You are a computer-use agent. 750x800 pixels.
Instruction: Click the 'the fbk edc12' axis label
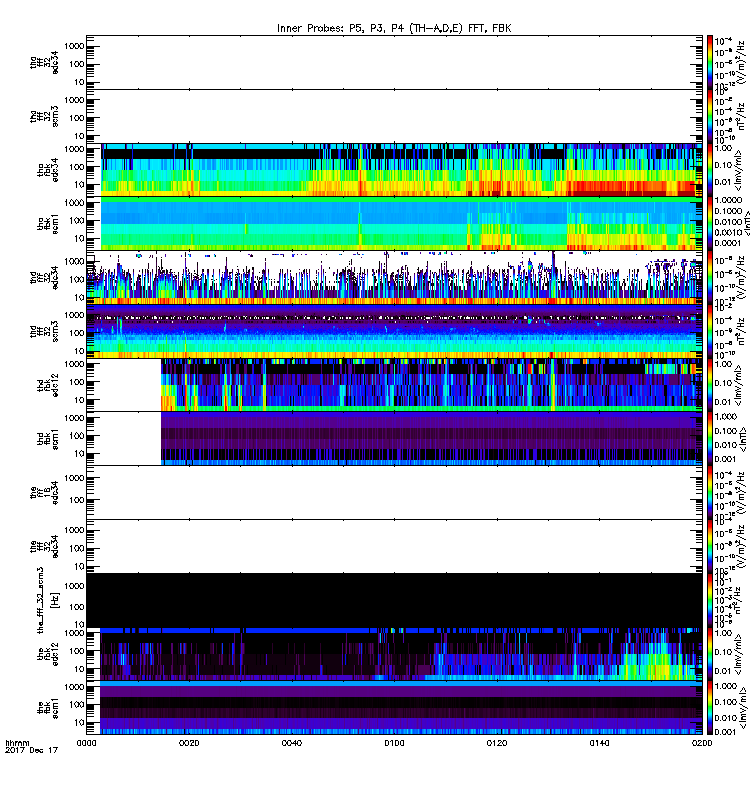[x=47, y=654]
